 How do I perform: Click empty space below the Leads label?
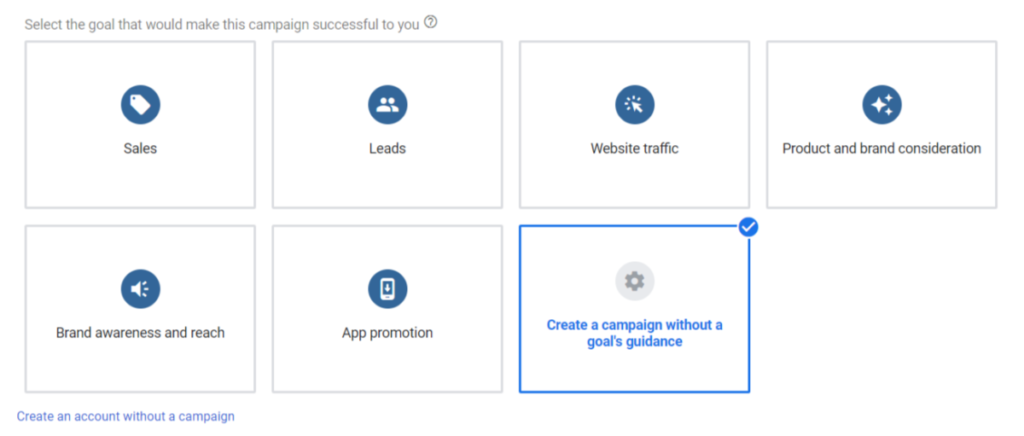point(387,185)
